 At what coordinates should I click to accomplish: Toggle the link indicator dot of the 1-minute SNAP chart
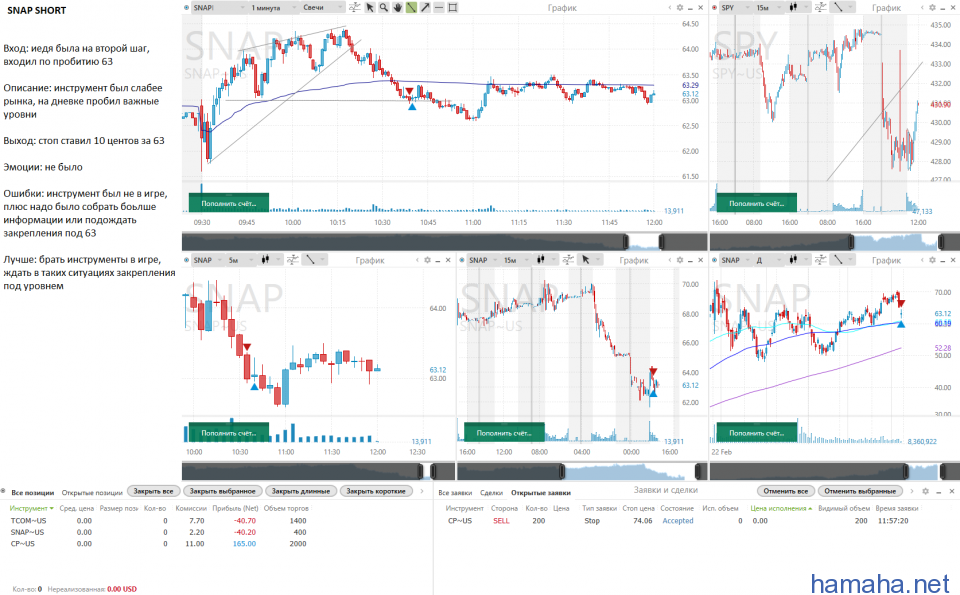tap(186, 7)
